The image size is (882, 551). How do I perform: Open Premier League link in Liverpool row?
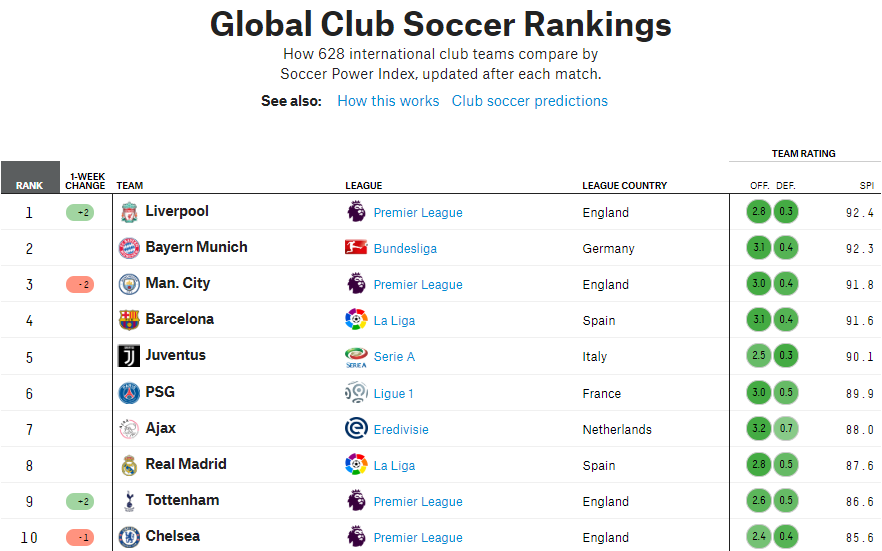(x=418, y=213)
